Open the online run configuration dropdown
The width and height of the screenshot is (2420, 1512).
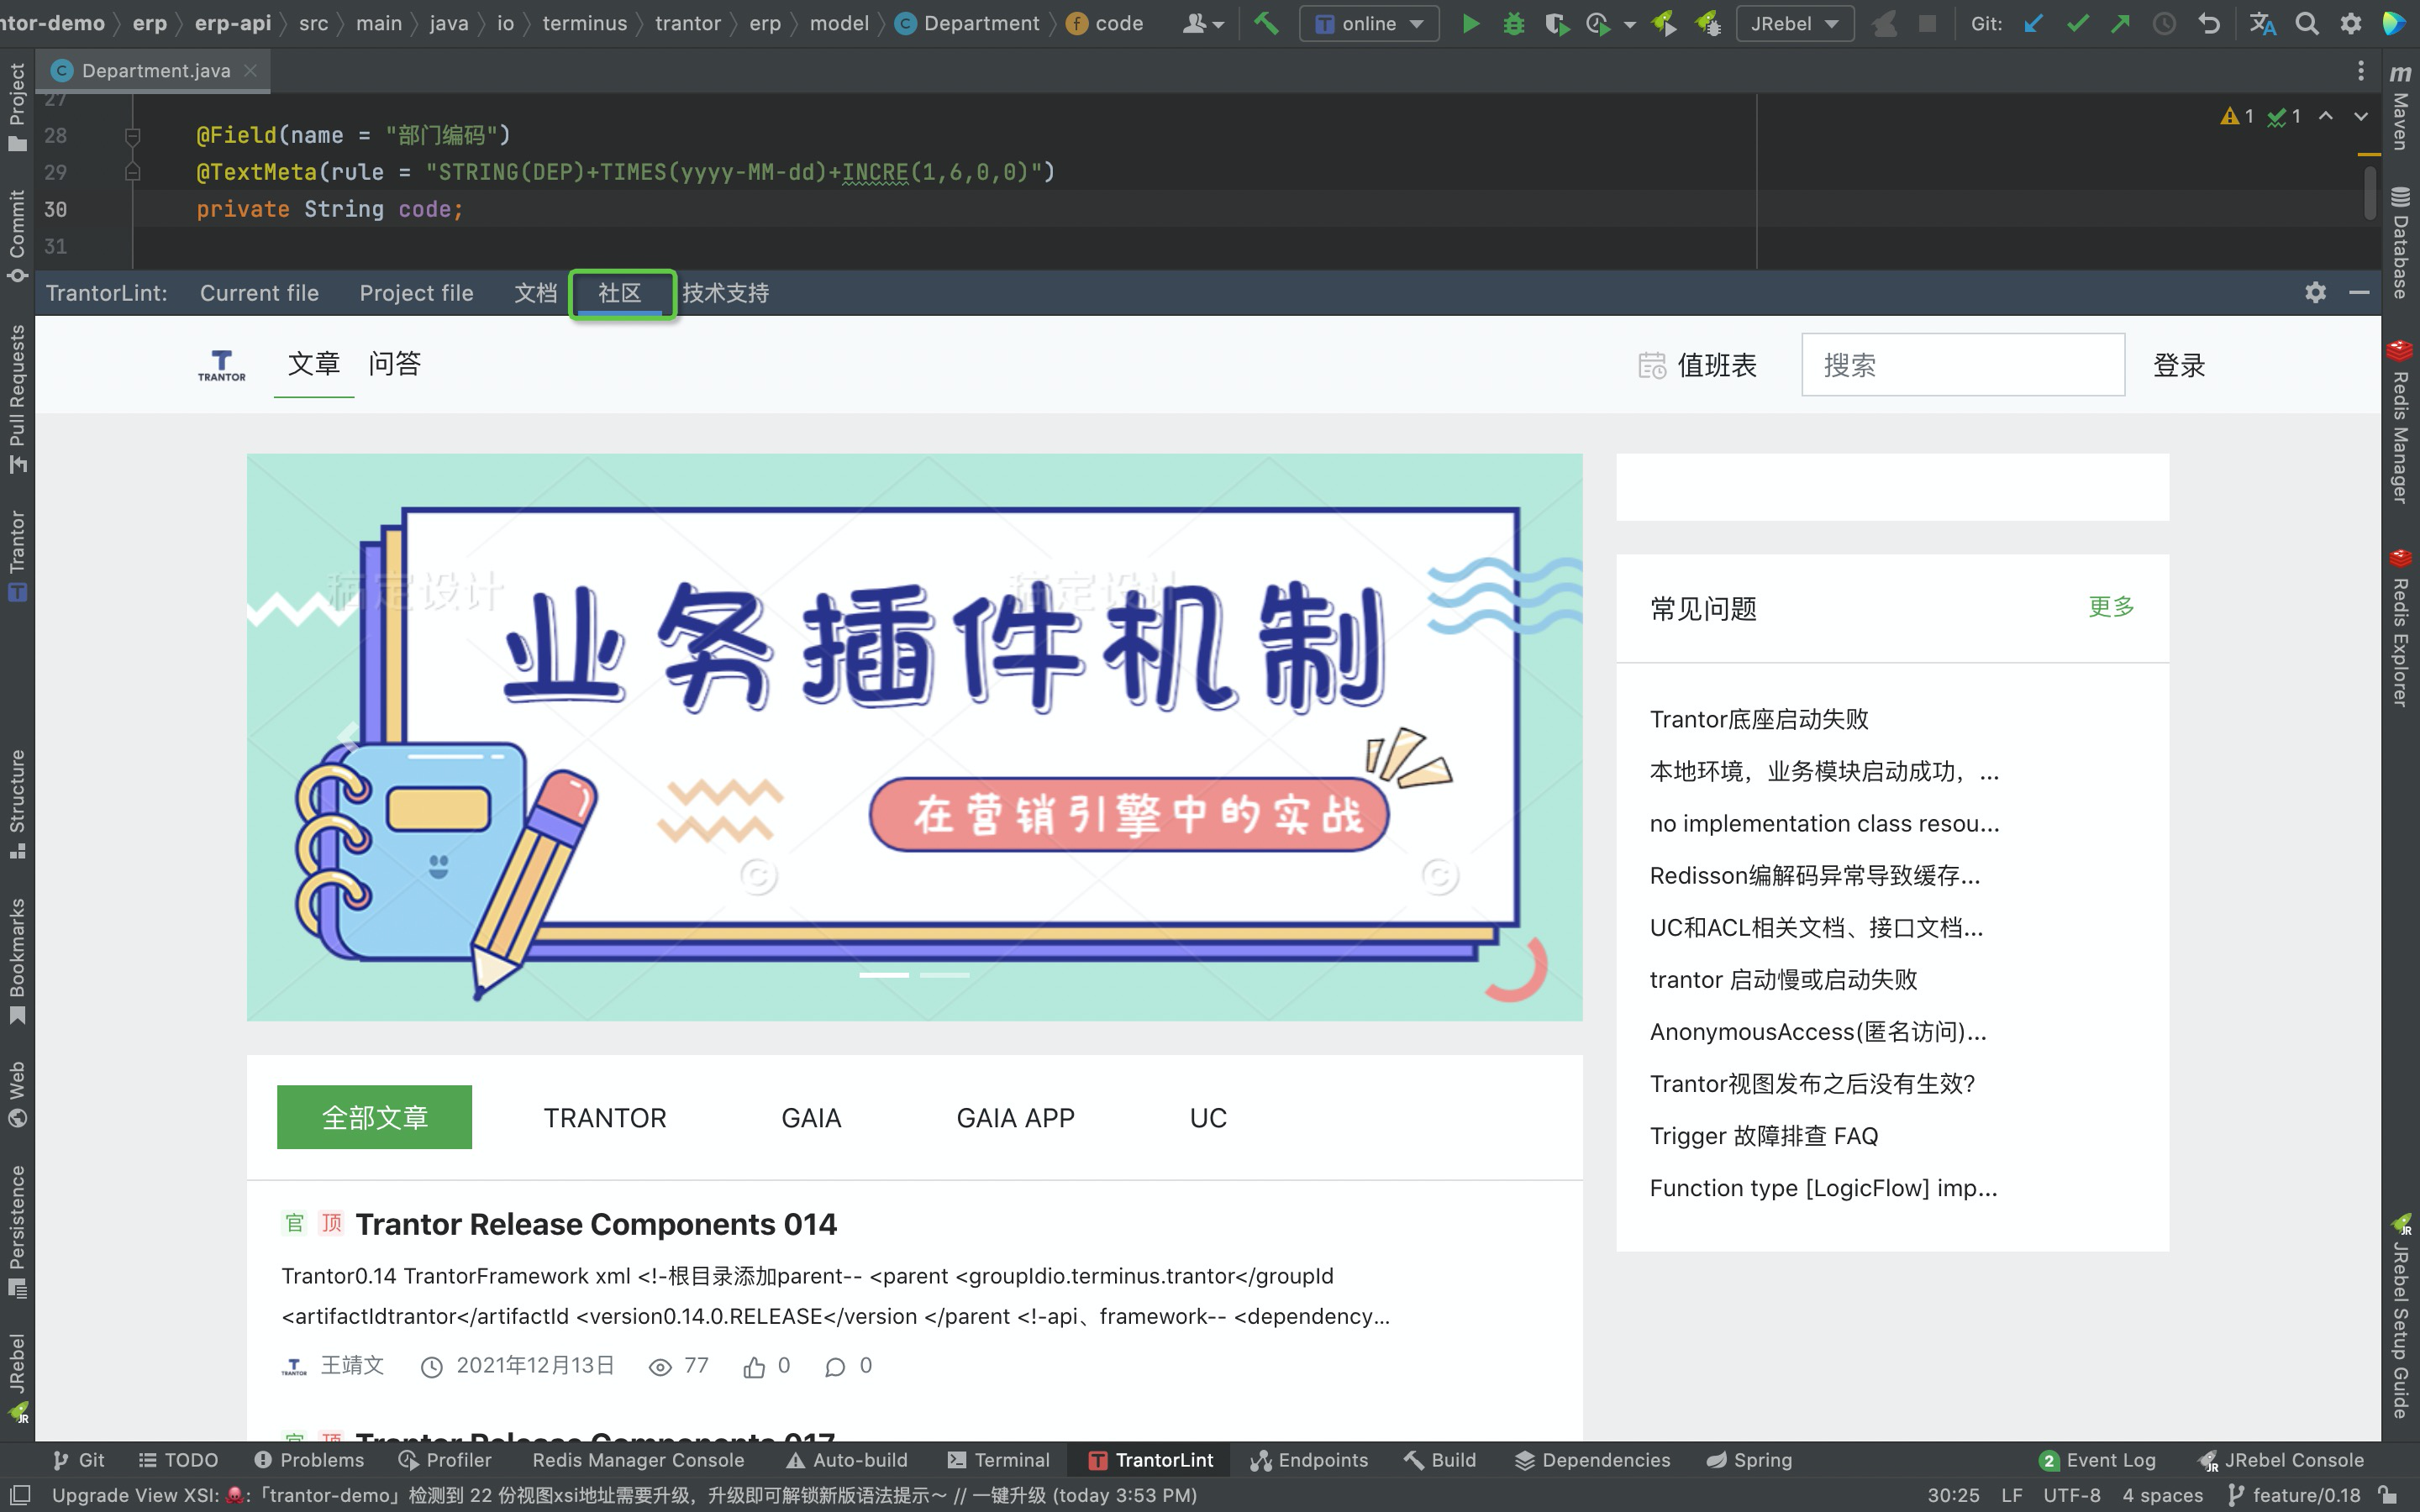[1369, 23]
